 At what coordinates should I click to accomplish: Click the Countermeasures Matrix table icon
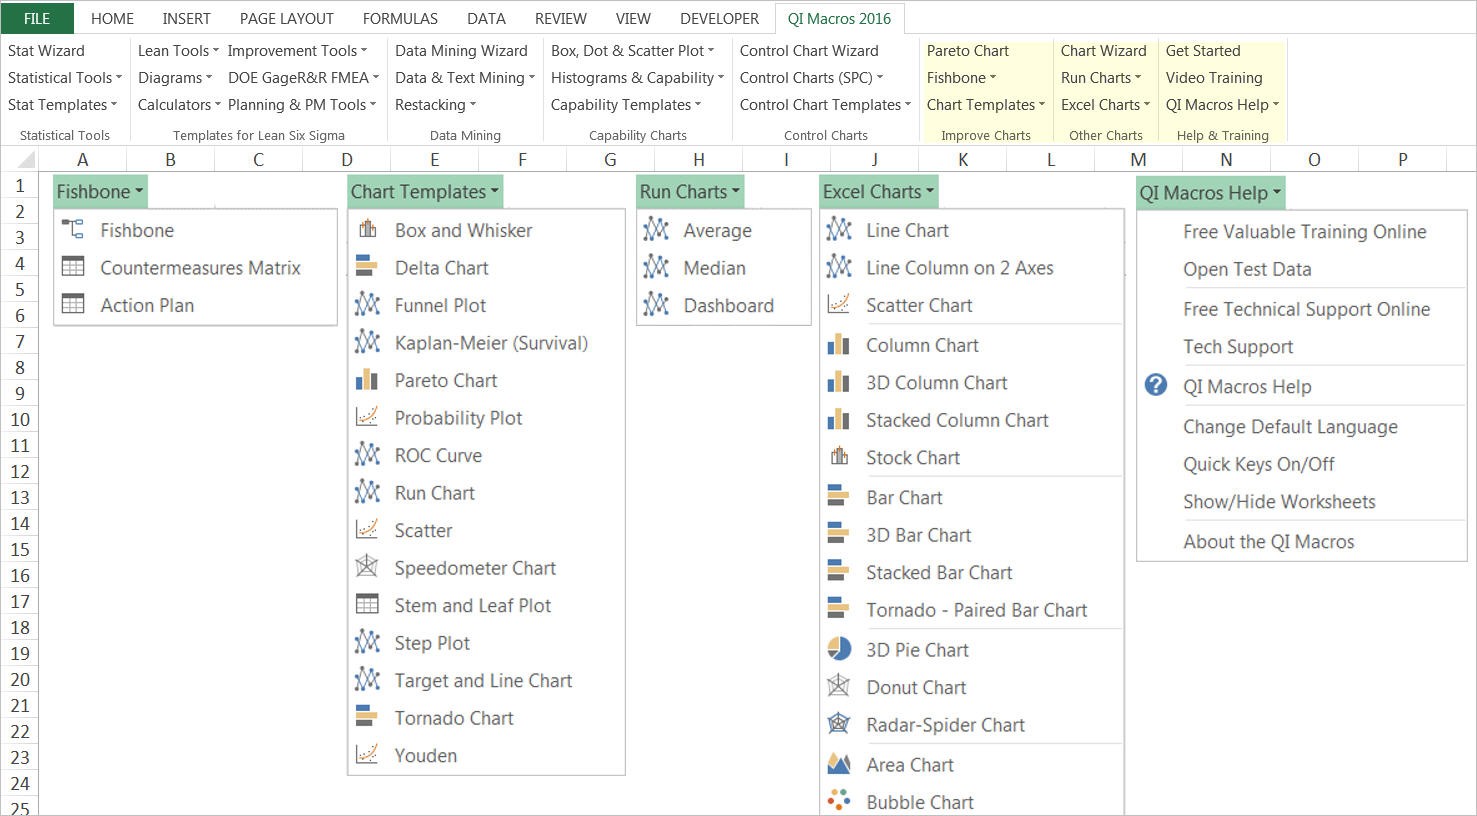[x=73, y=268]
